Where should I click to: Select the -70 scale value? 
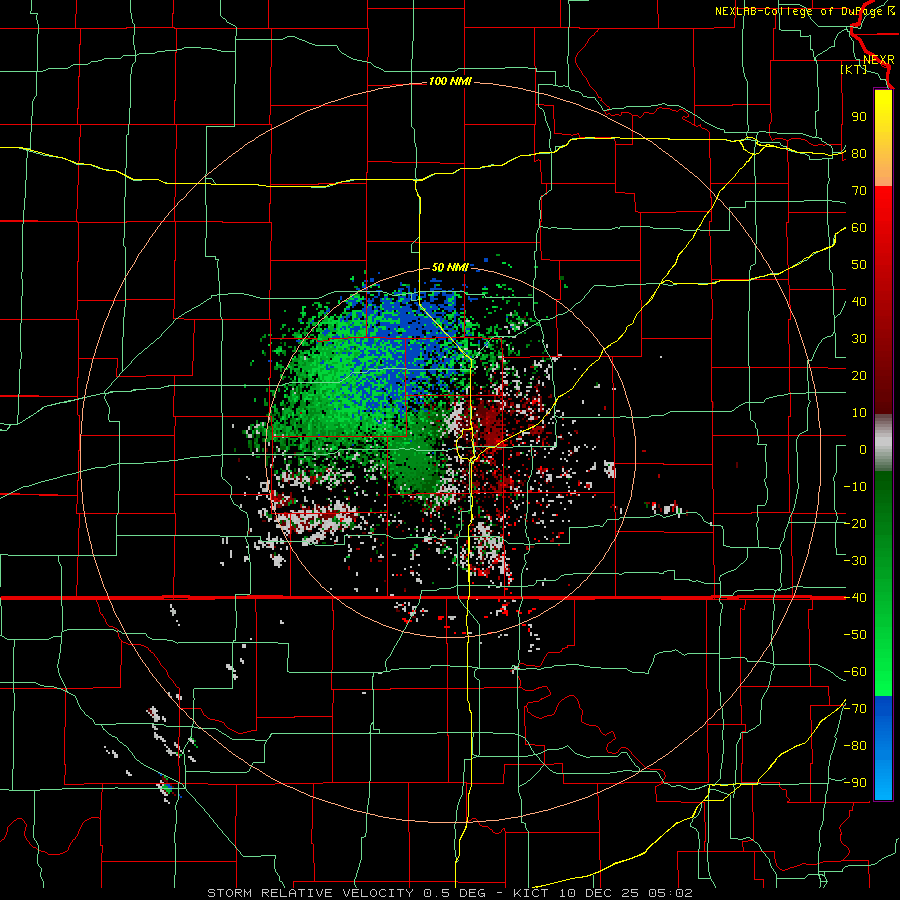[x=855, y=709]
